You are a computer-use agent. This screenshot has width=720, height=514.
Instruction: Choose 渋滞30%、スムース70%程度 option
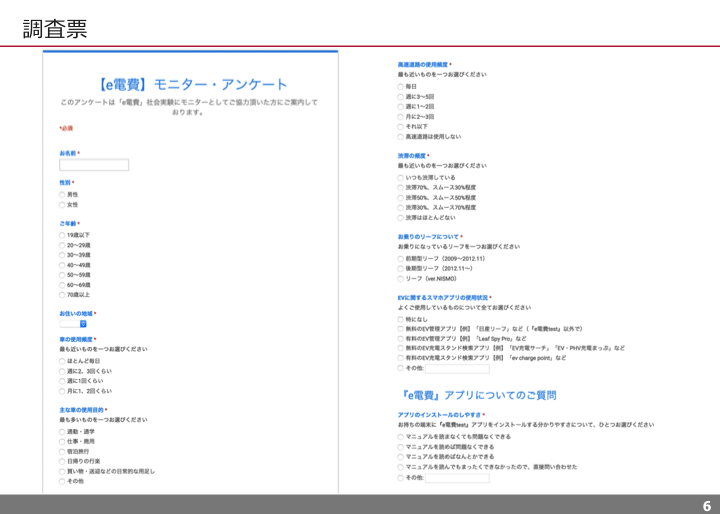point(400,208)
